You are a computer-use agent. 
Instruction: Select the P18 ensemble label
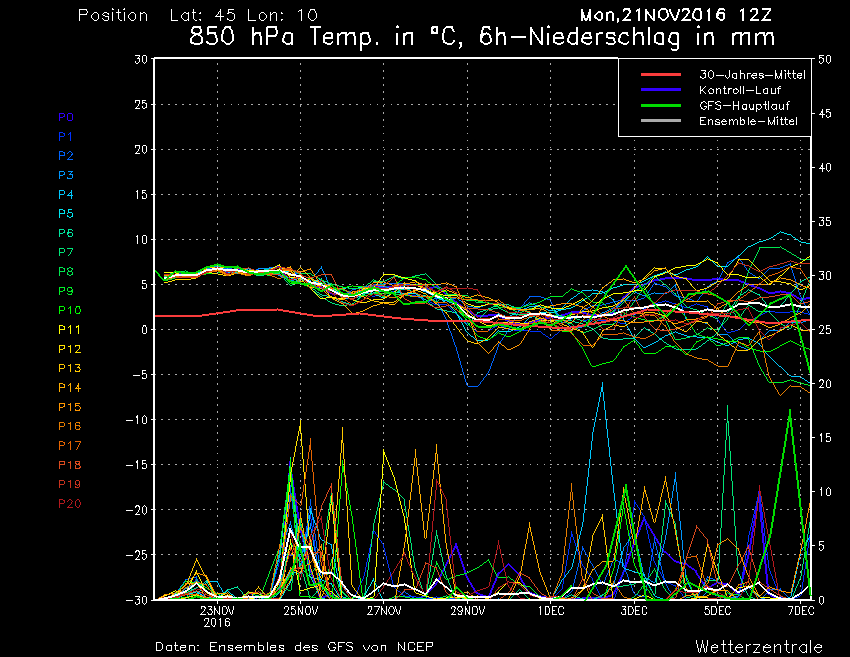[x=69, y=465]
